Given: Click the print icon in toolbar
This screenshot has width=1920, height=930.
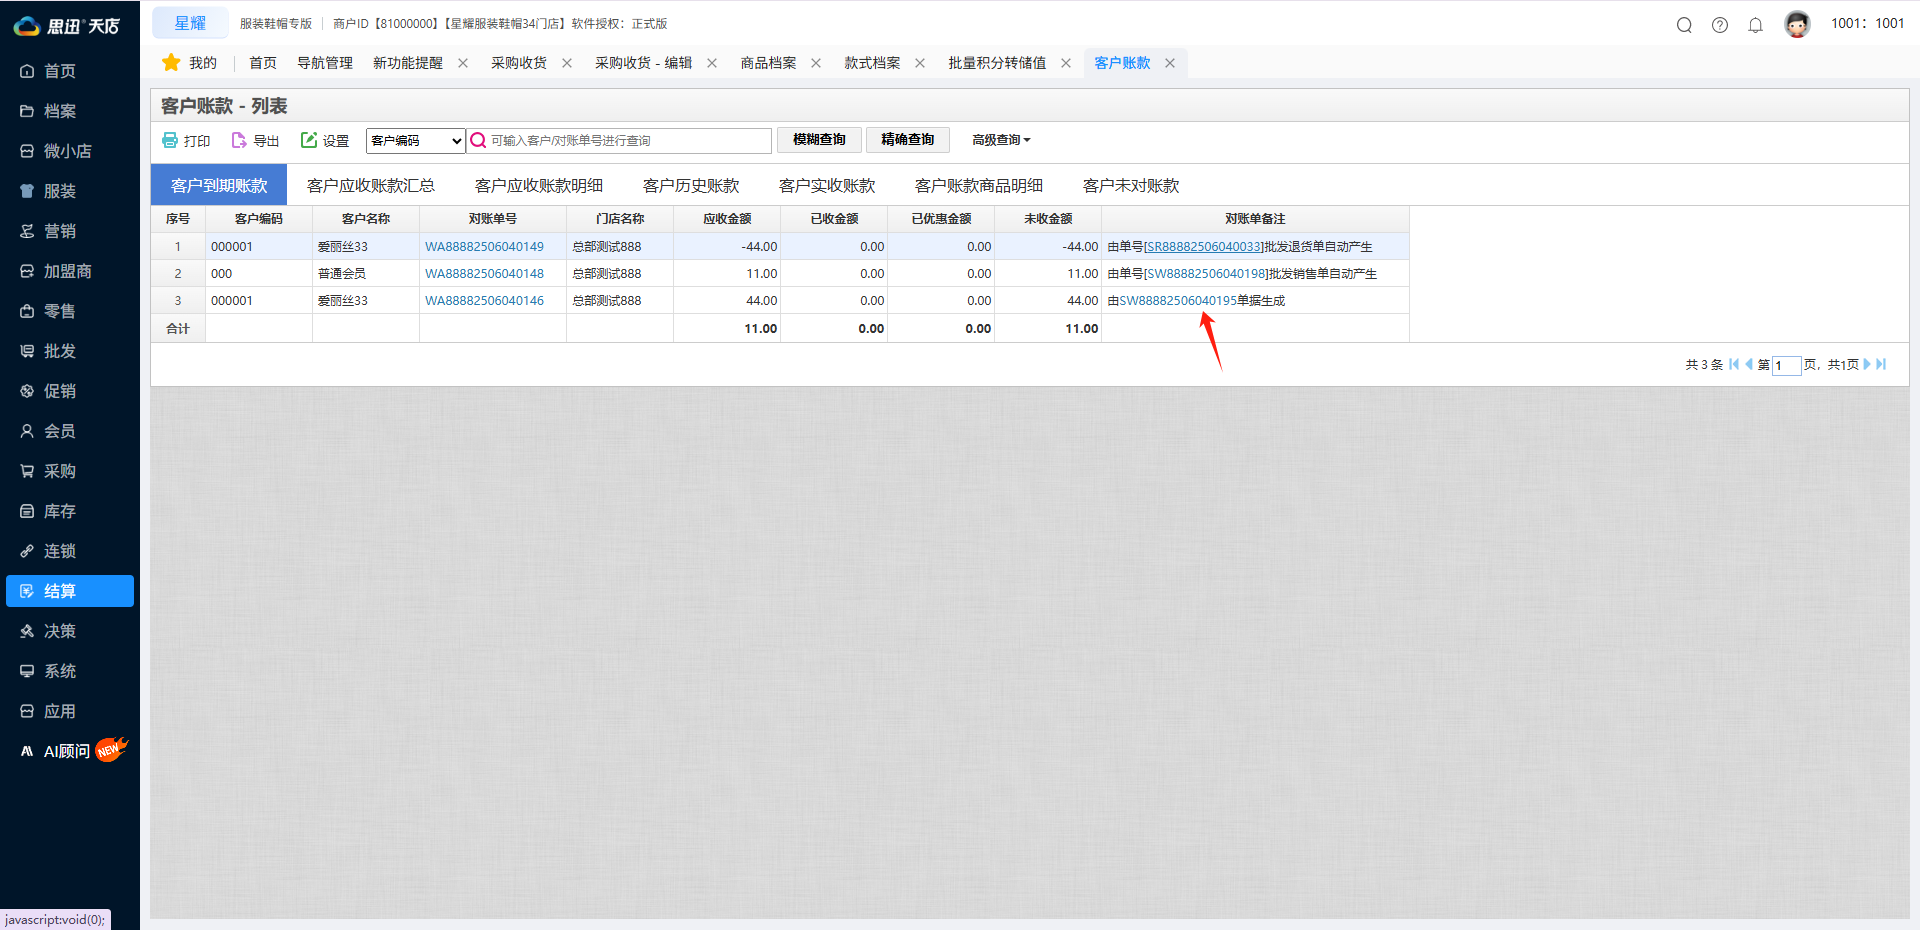Looking at the screenshot, I should (170, 140).
